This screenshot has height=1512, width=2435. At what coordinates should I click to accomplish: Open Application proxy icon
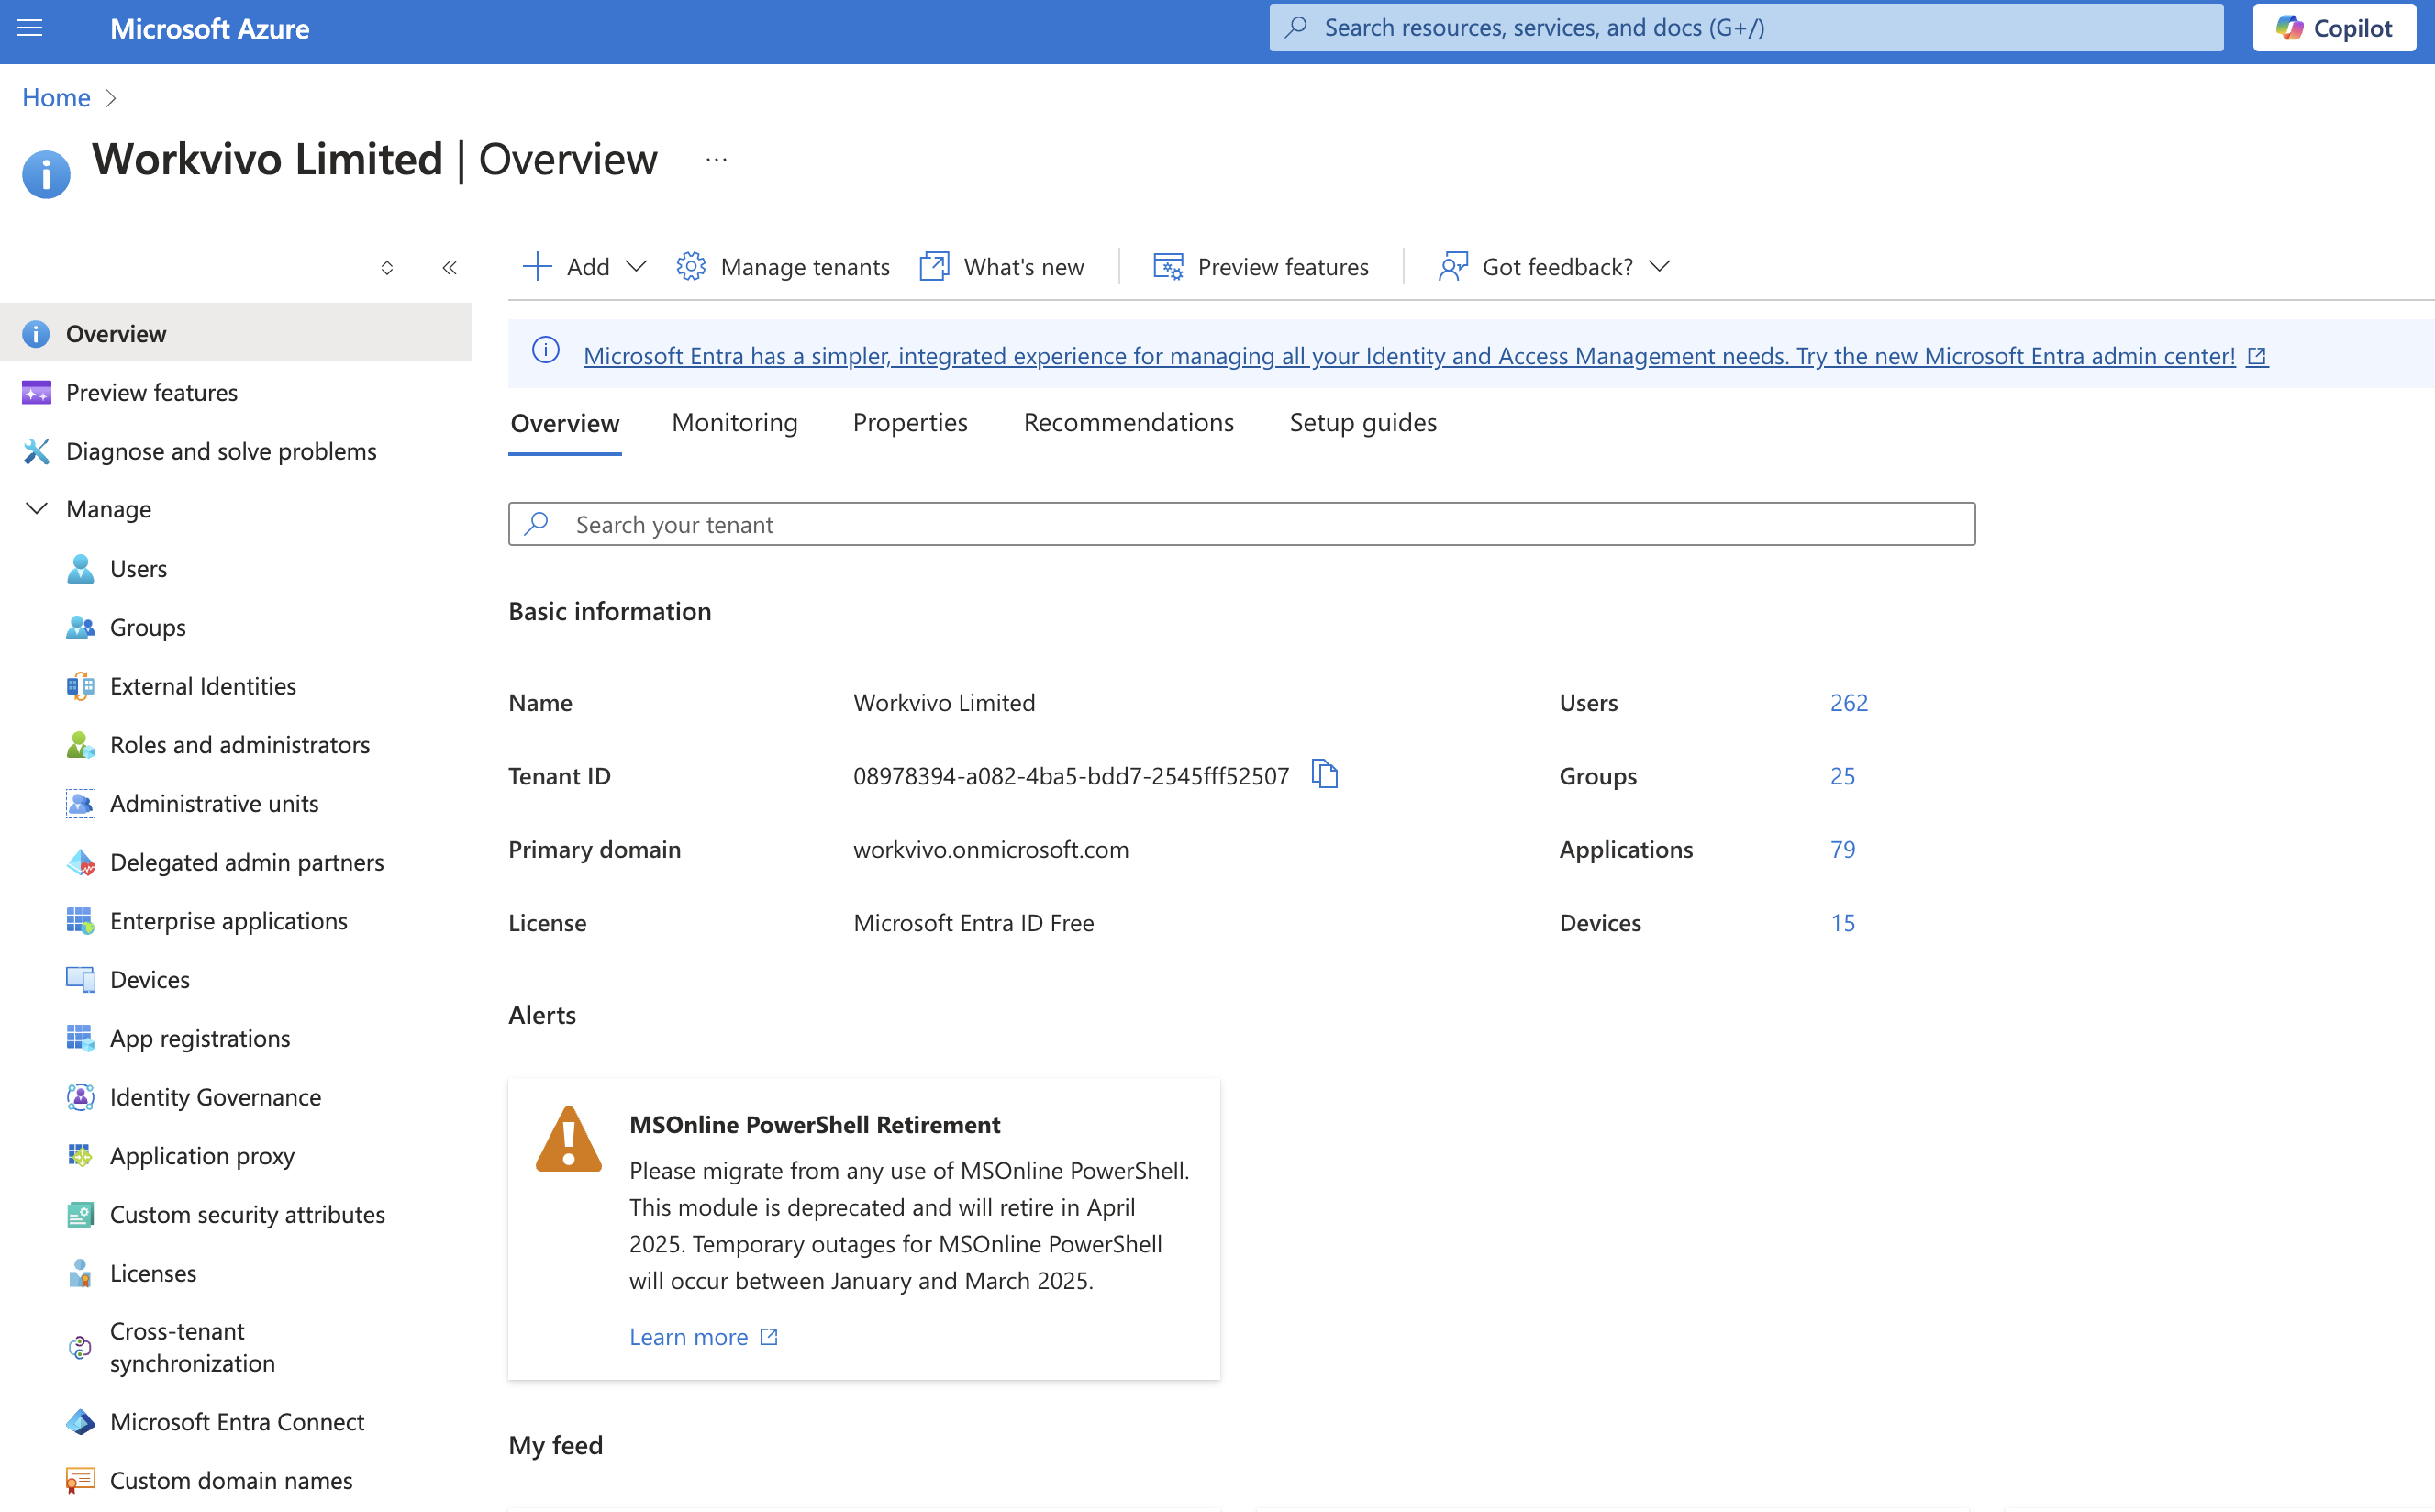[80, 1155]
